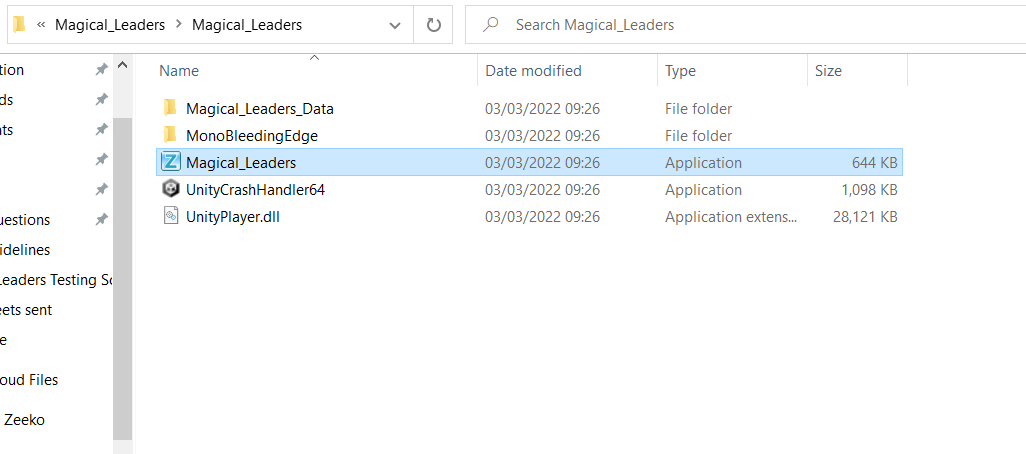Click the pin icon beside 'uestions'
Screen dimensions: 1026x454
coord(101,220)
